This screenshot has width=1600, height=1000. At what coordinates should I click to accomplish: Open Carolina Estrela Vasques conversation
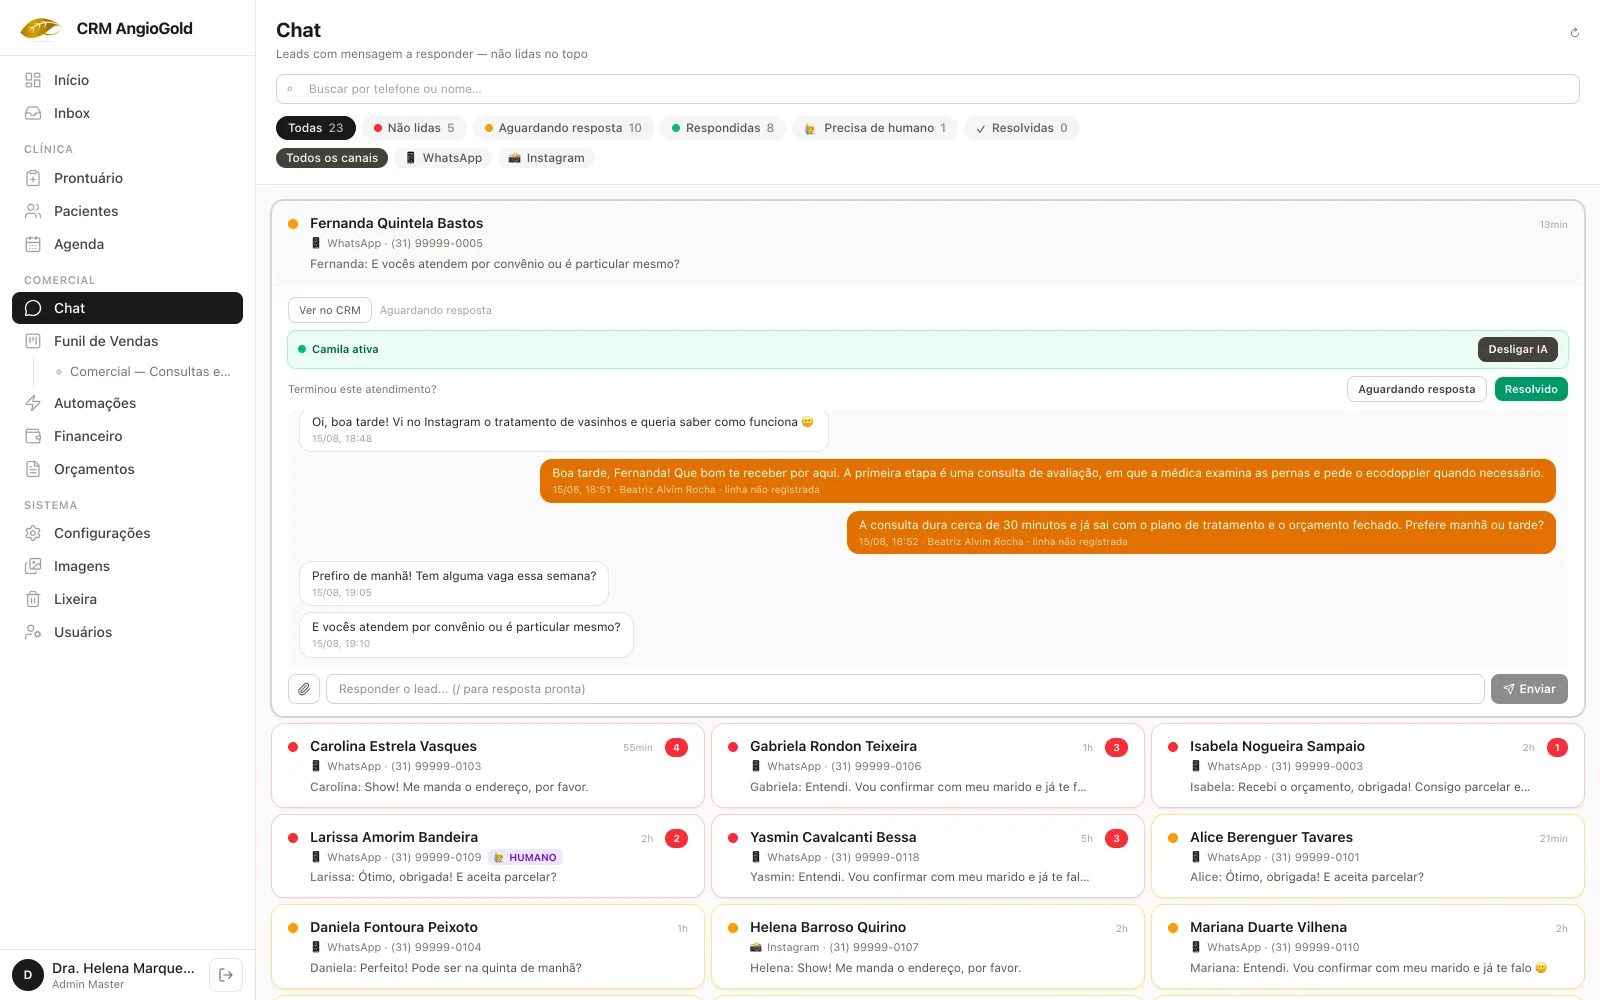(488, 766)
